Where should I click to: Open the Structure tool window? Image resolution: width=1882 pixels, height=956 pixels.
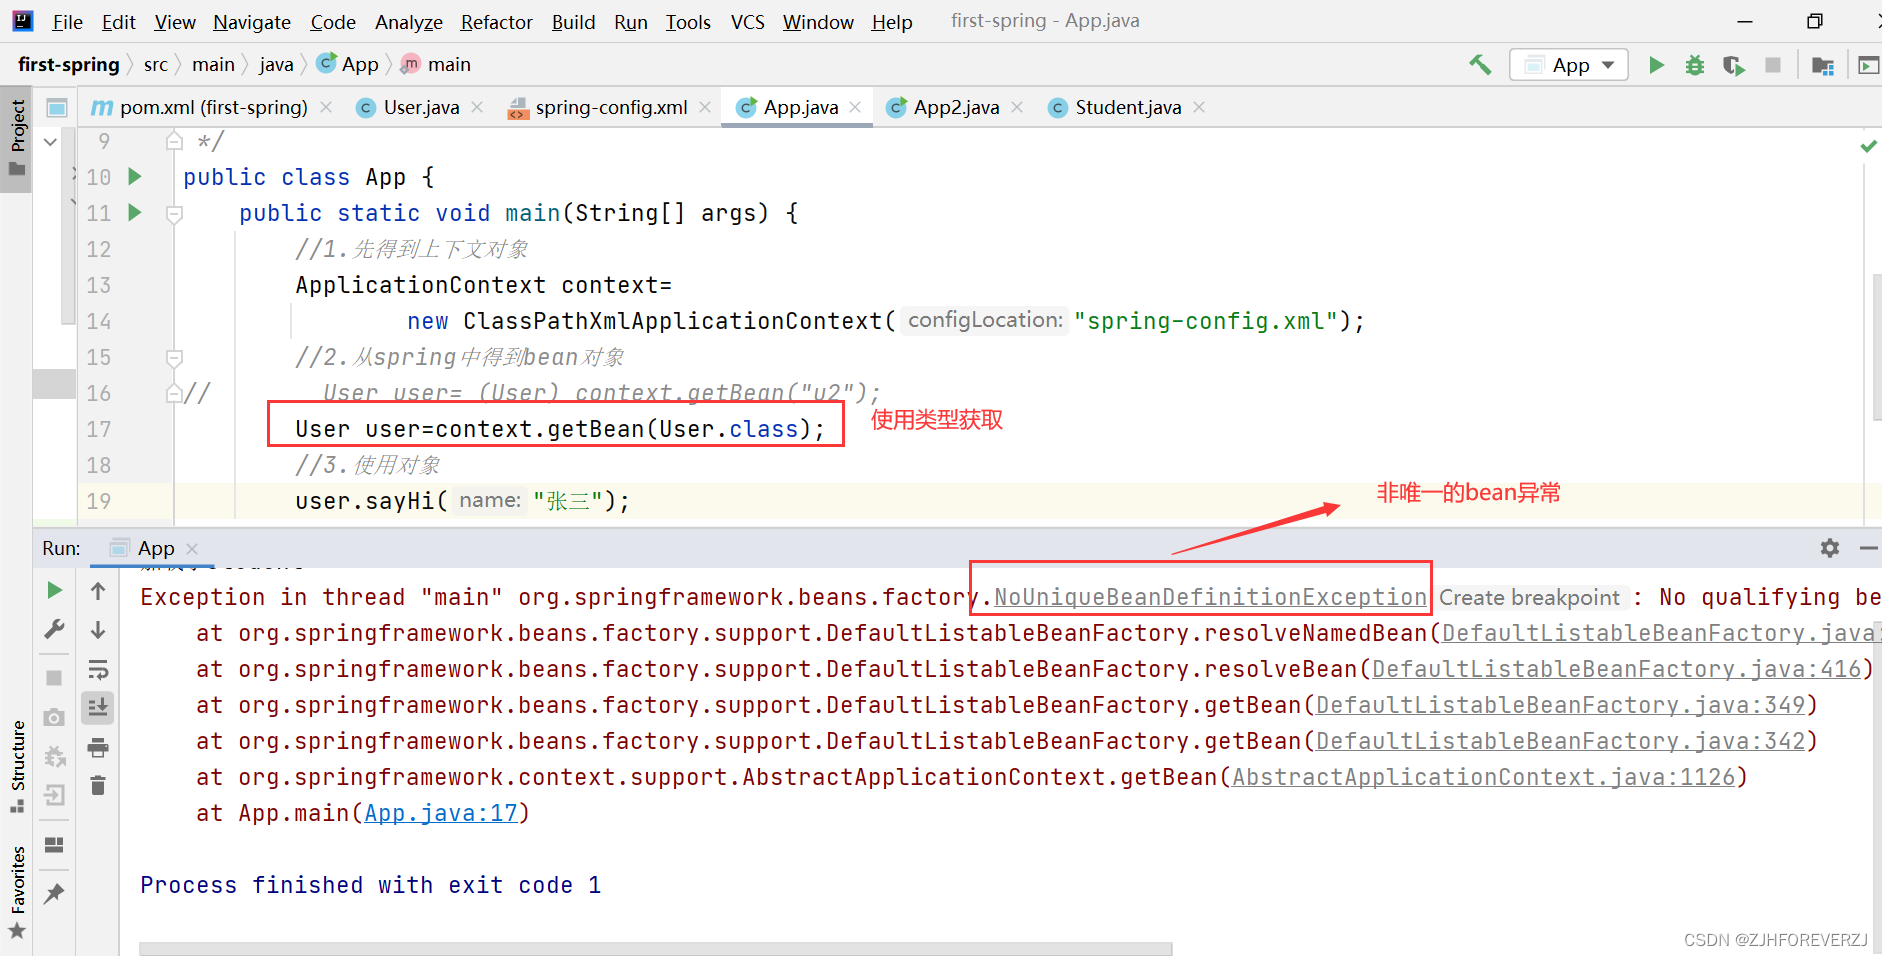(17, 765)
